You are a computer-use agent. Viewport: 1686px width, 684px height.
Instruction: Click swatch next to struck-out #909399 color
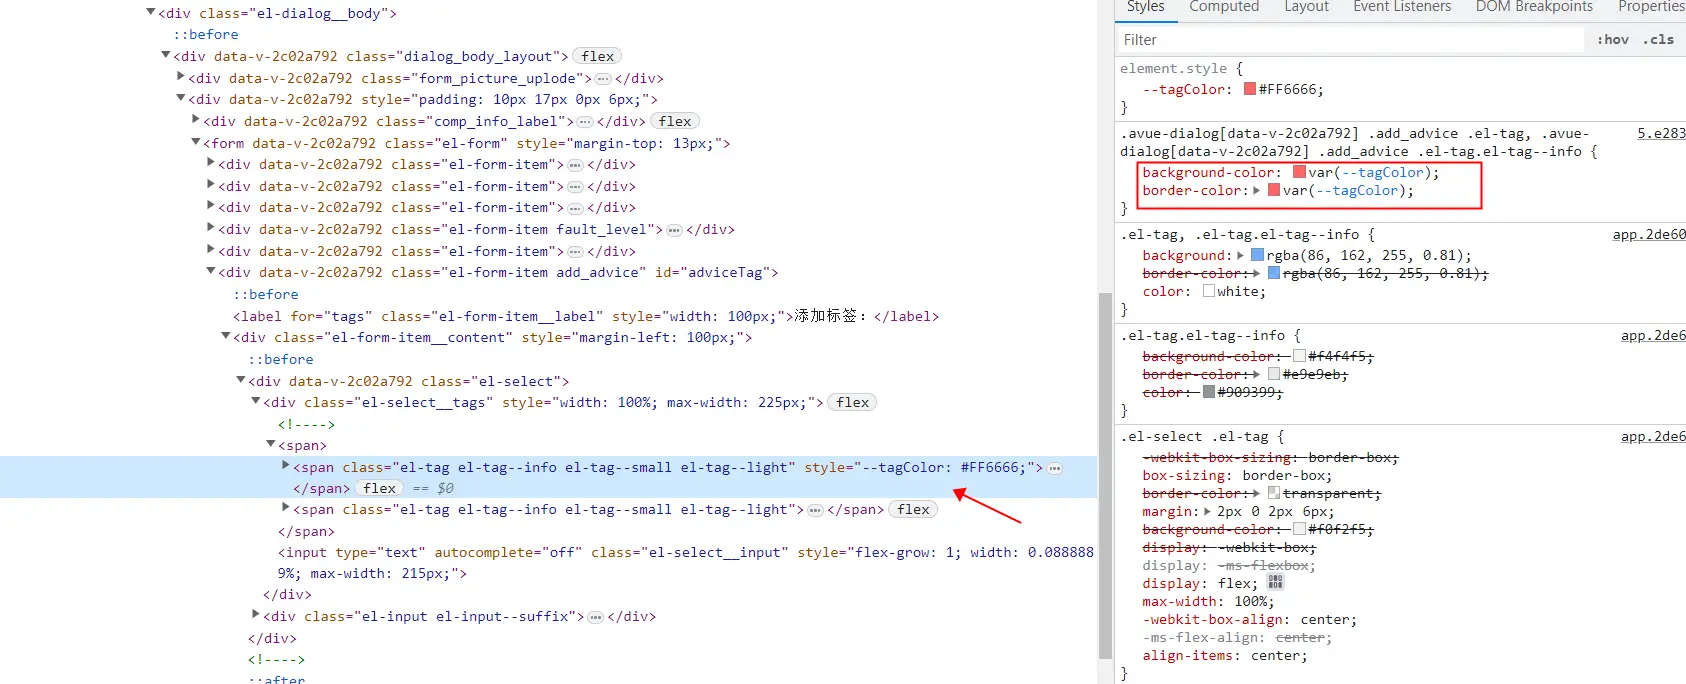point(1209,392)
